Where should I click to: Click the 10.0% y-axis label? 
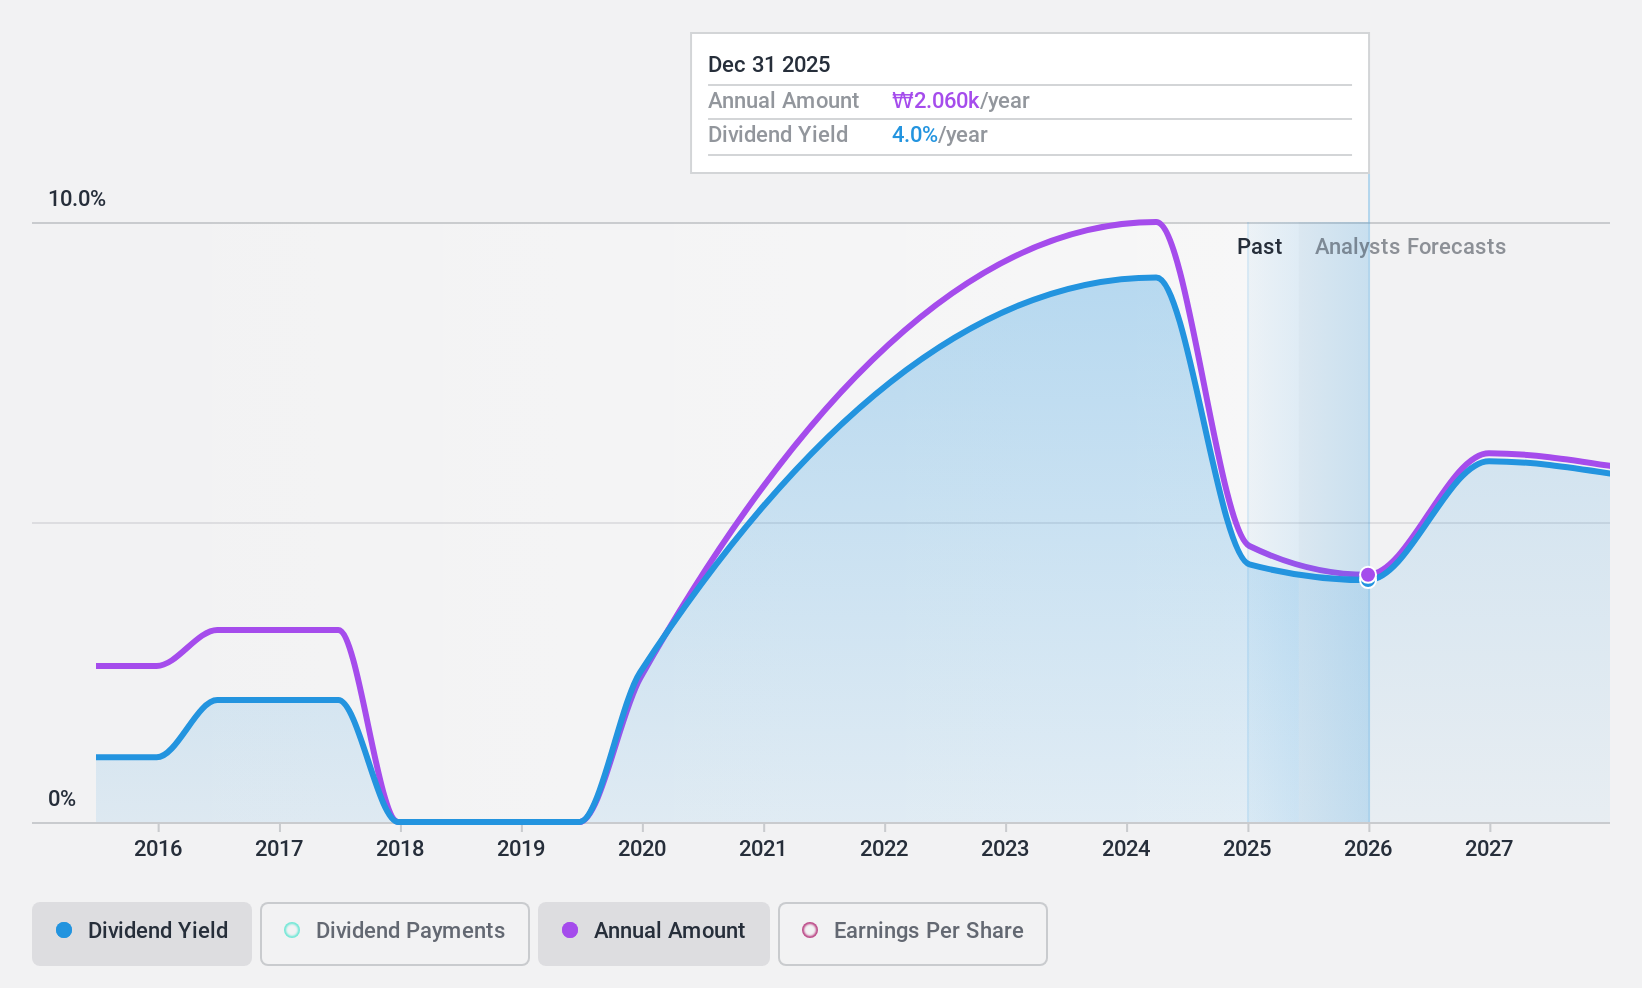tap(77, 199)
